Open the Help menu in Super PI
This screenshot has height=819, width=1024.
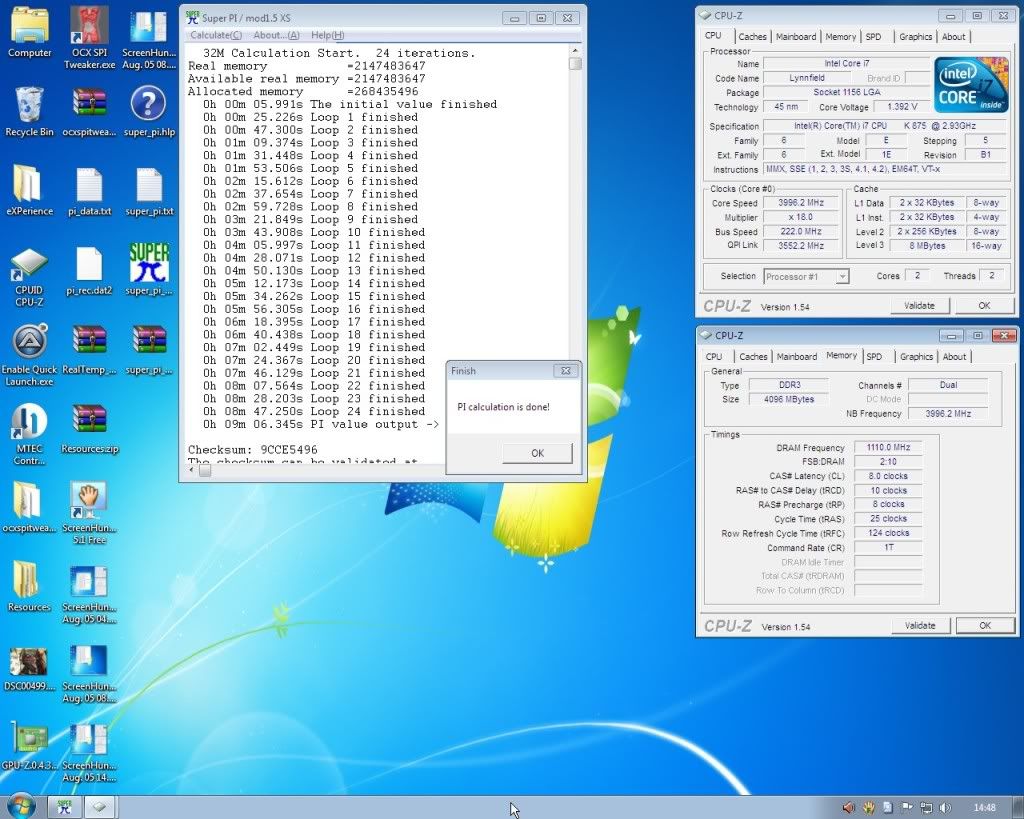[x=327, y=35]
